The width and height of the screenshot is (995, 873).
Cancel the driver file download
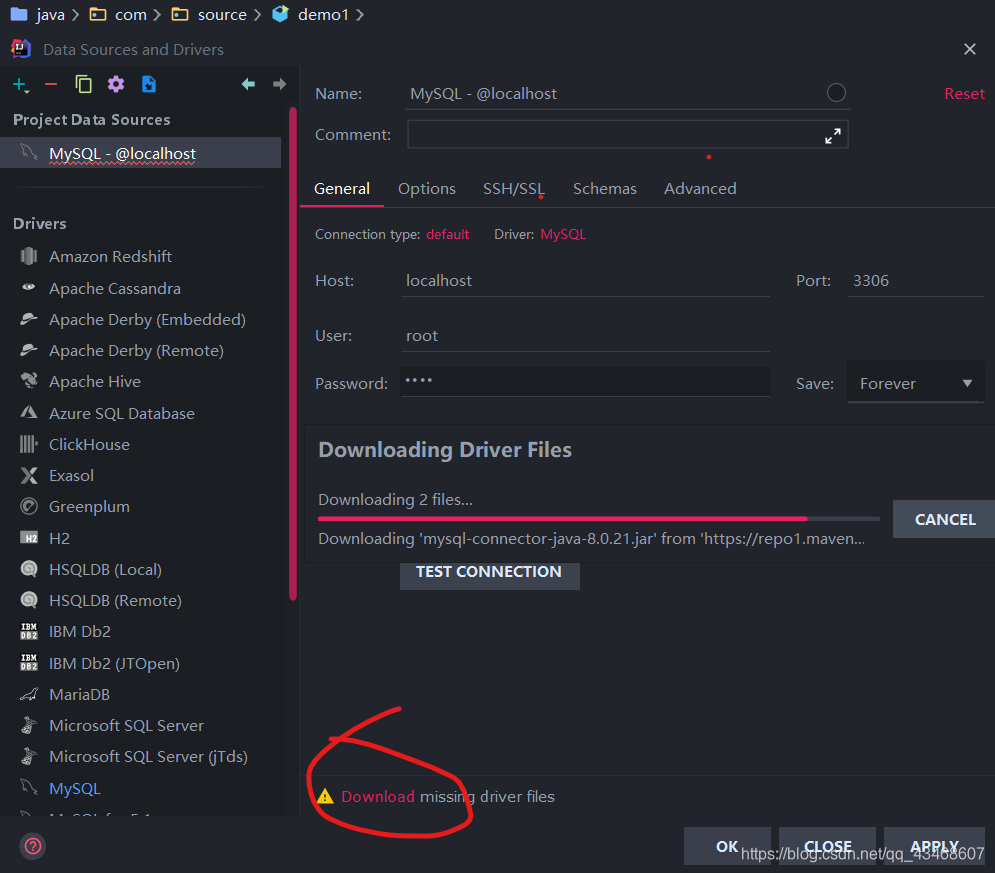(944, 519)
